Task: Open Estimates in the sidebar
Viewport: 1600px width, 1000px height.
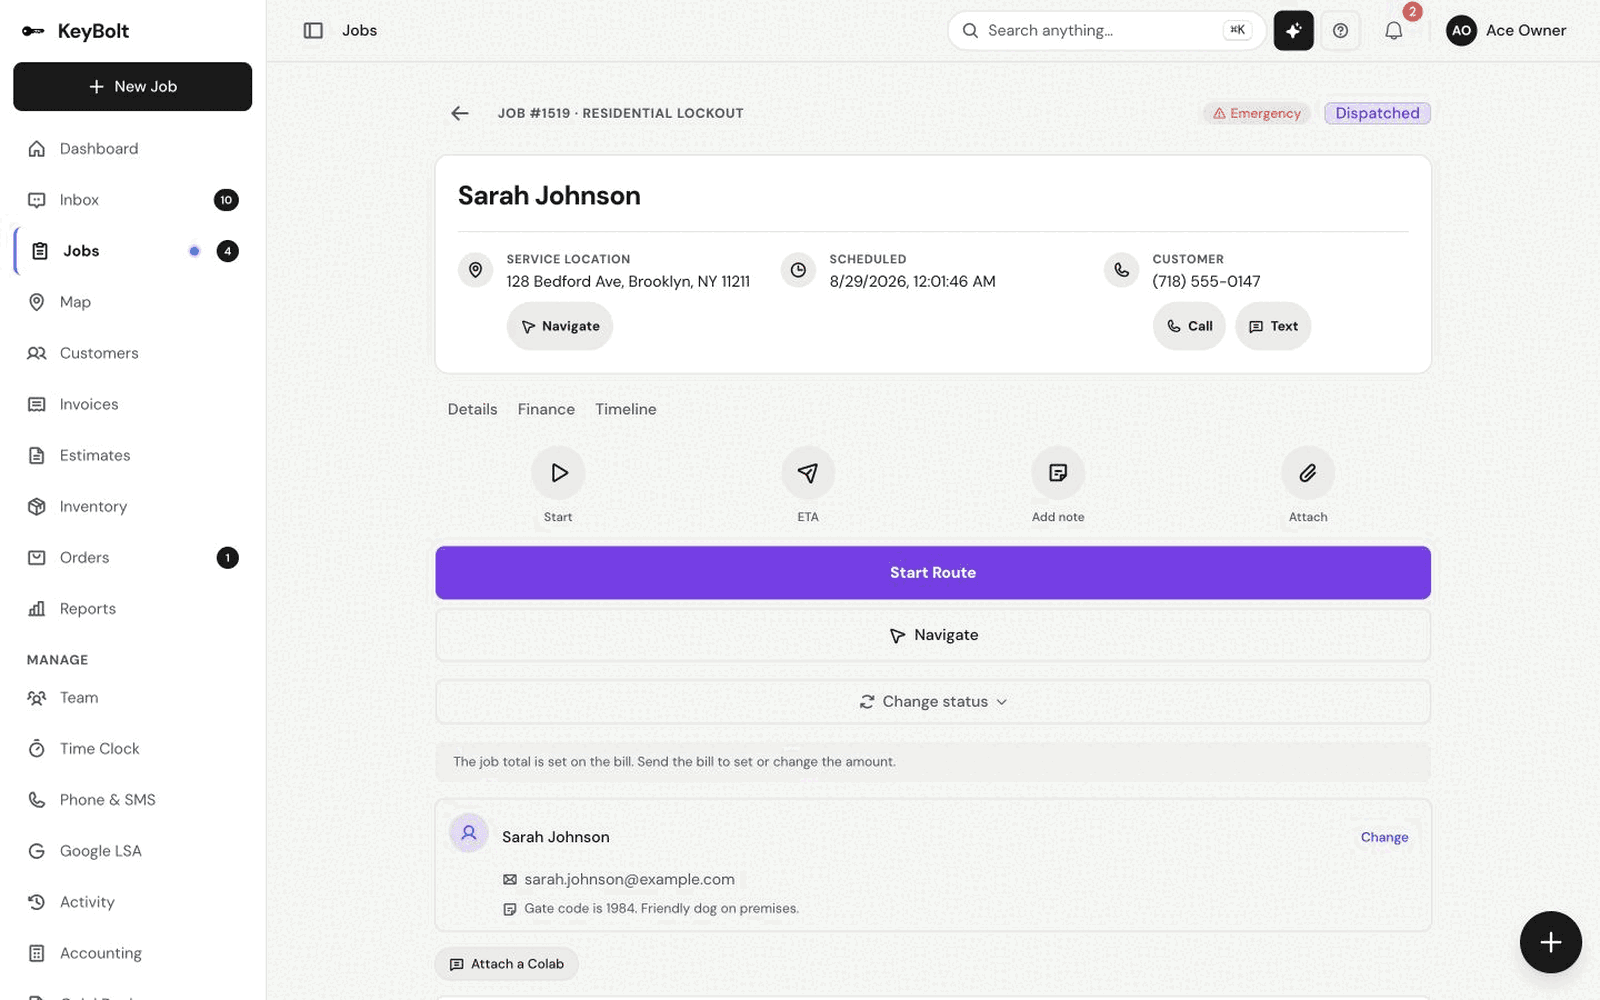Action: tap(132, 455)
